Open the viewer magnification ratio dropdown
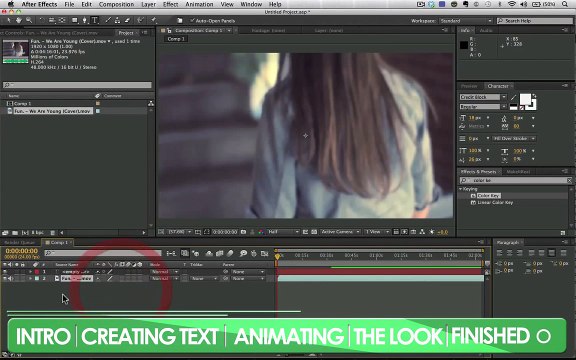Screen dimensions: 576x360 [x=180, y=232]
